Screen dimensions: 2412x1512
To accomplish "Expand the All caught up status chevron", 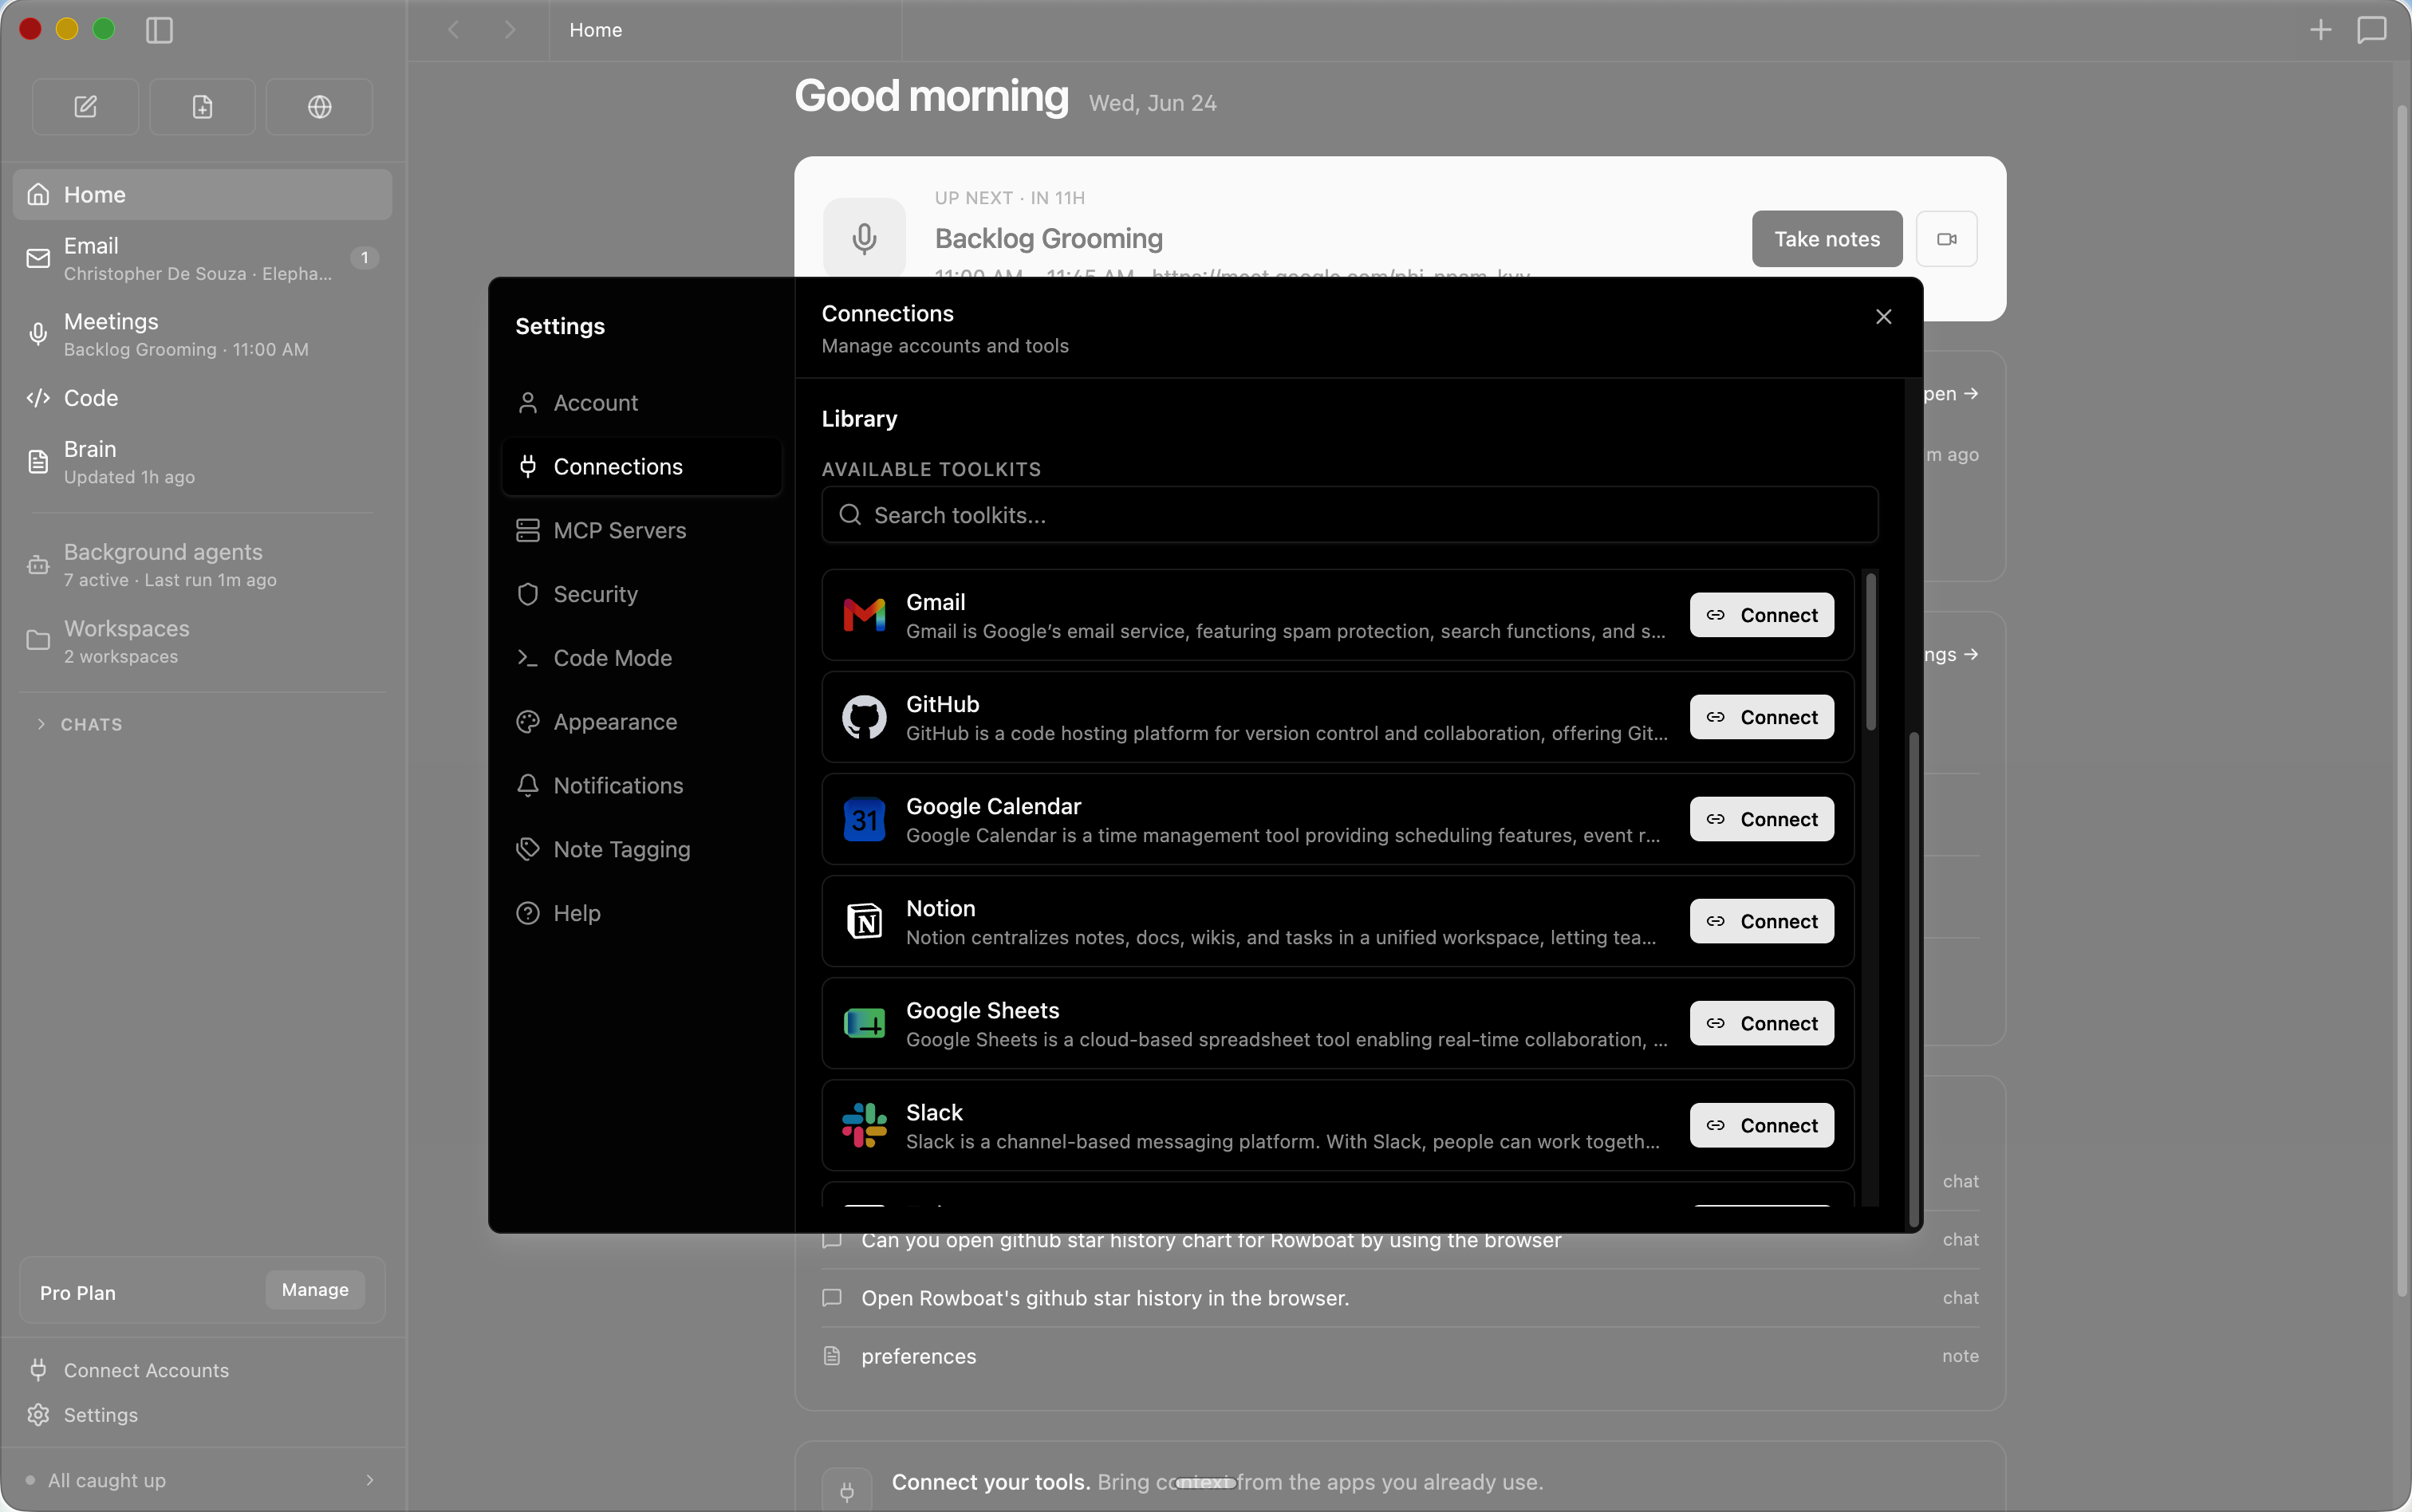I will pyautogui.click(x=370, y=1480).
